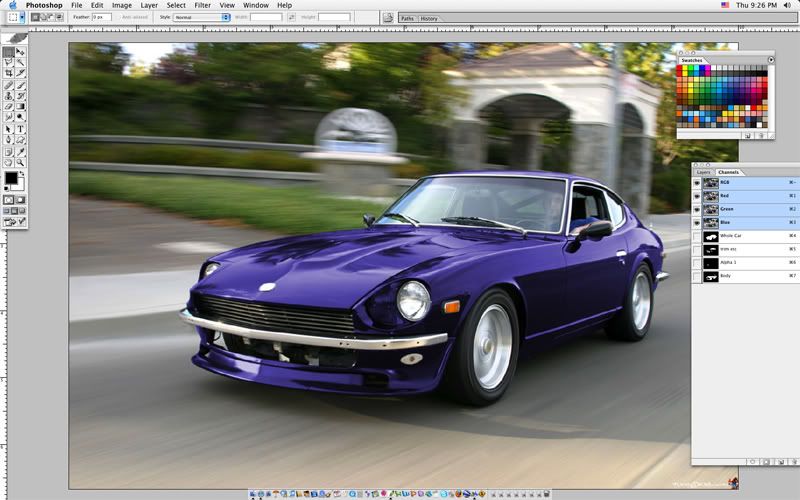
Task: Select the Rectangular Marquee tool
Action: 9,51
